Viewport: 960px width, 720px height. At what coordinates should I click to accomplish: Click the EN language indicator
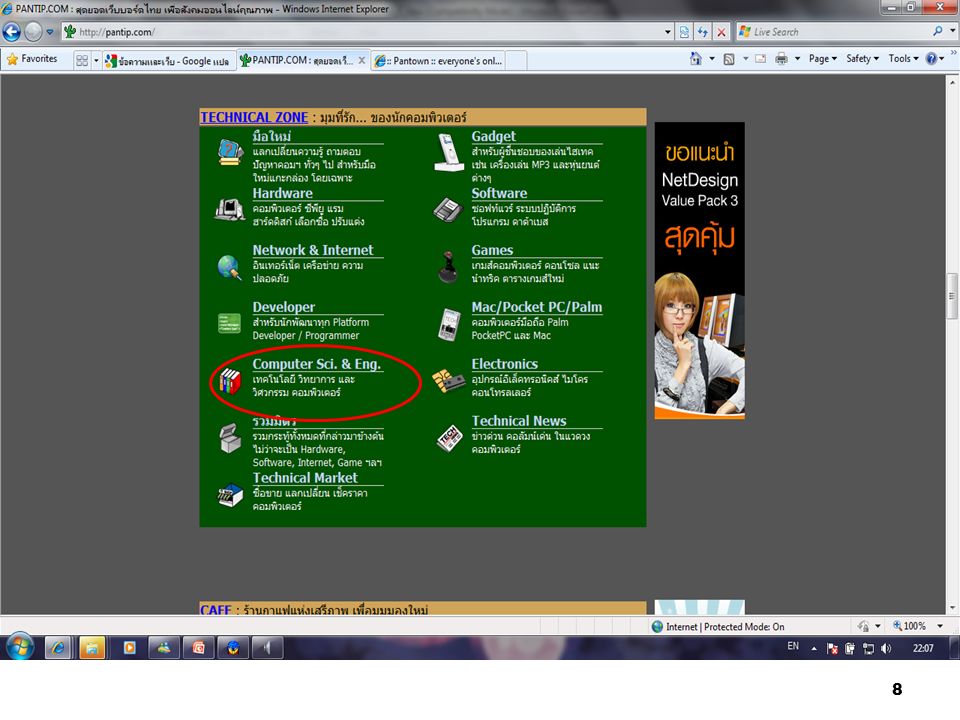(793, 646)
